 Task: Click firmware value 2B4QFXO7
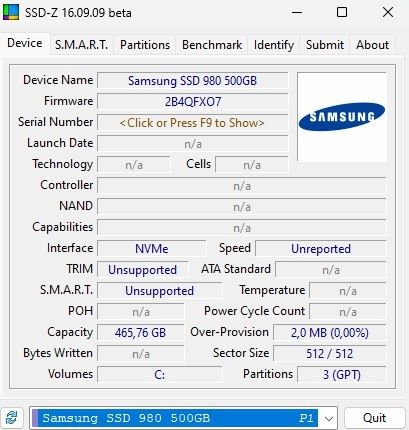[192, 102]
